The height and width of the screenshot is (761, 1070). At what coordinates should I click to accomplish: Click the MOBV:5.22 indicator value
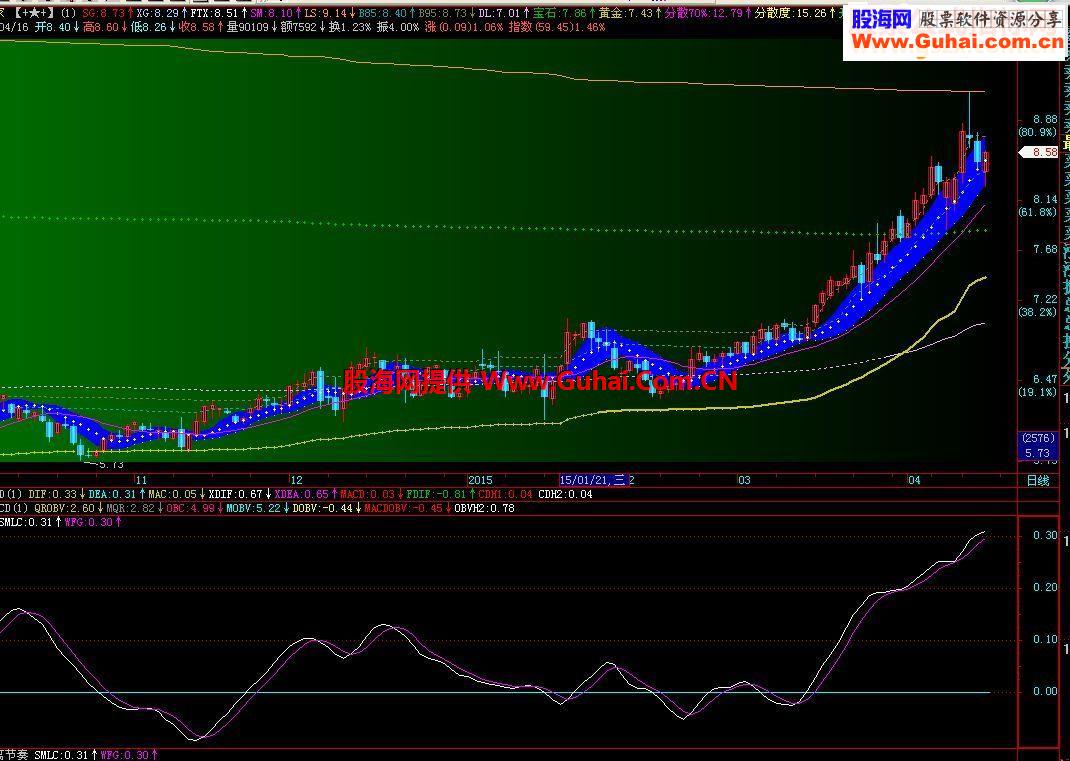[253, 508]
